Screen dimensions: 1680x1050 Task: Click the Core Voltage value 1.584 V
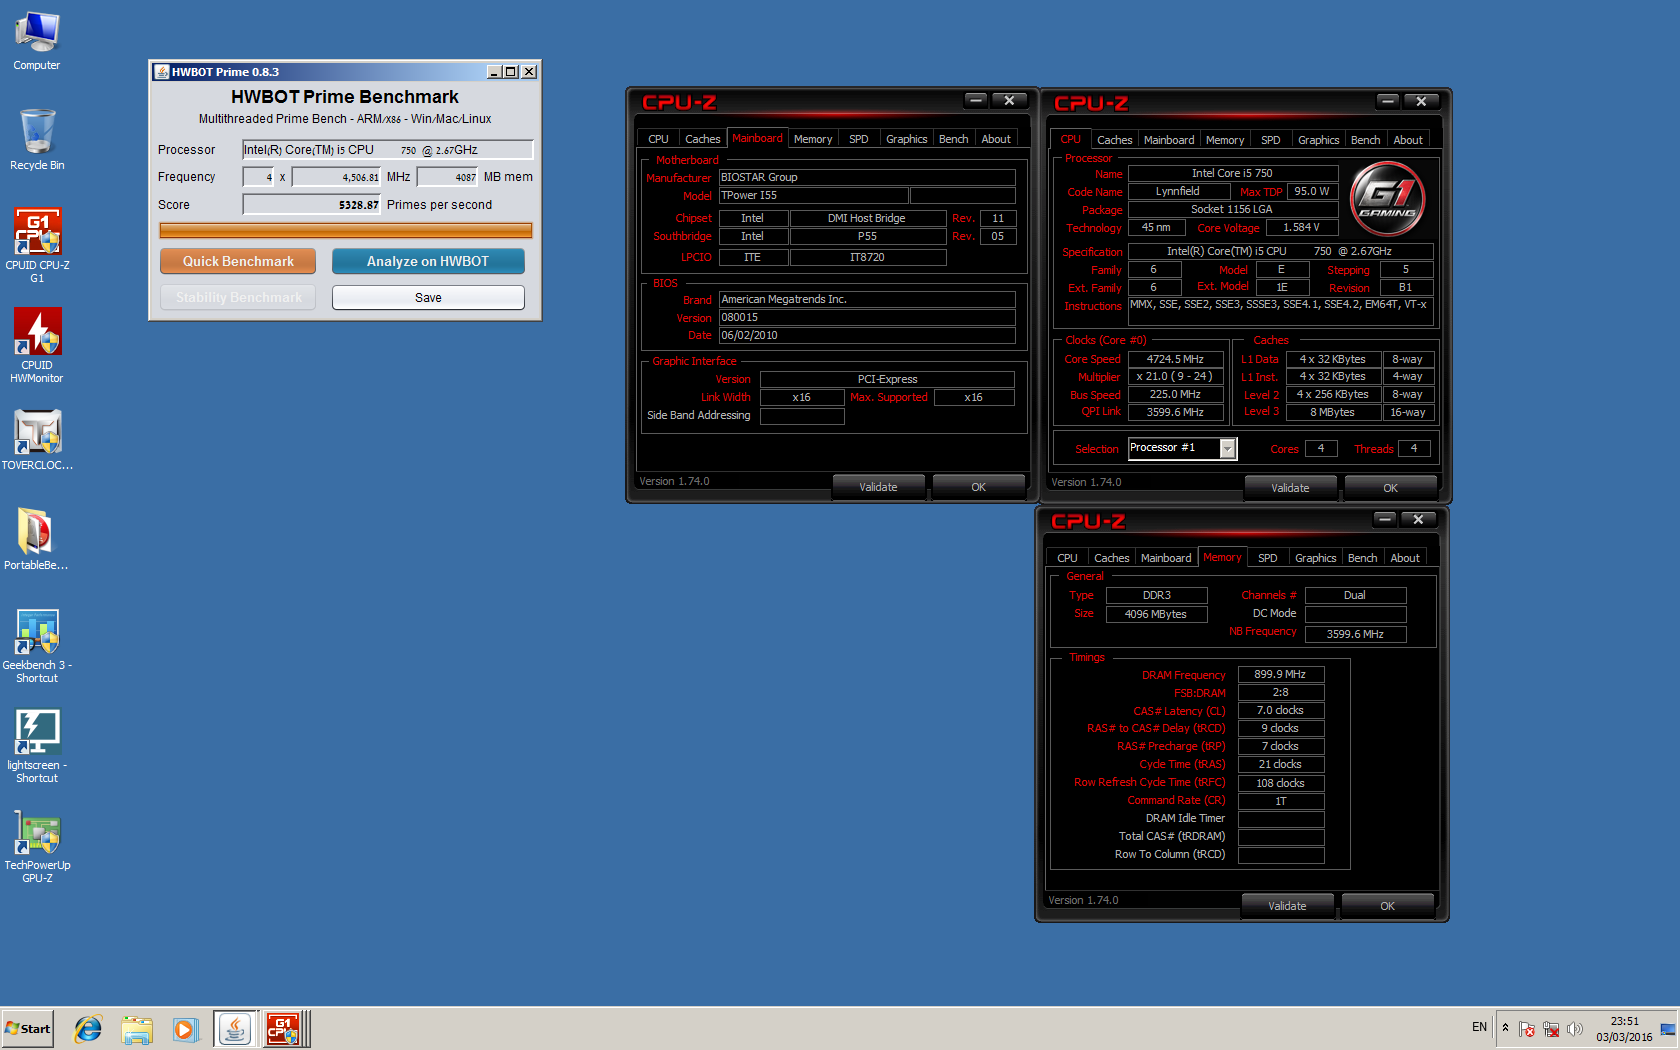(x=1302, y=227)
